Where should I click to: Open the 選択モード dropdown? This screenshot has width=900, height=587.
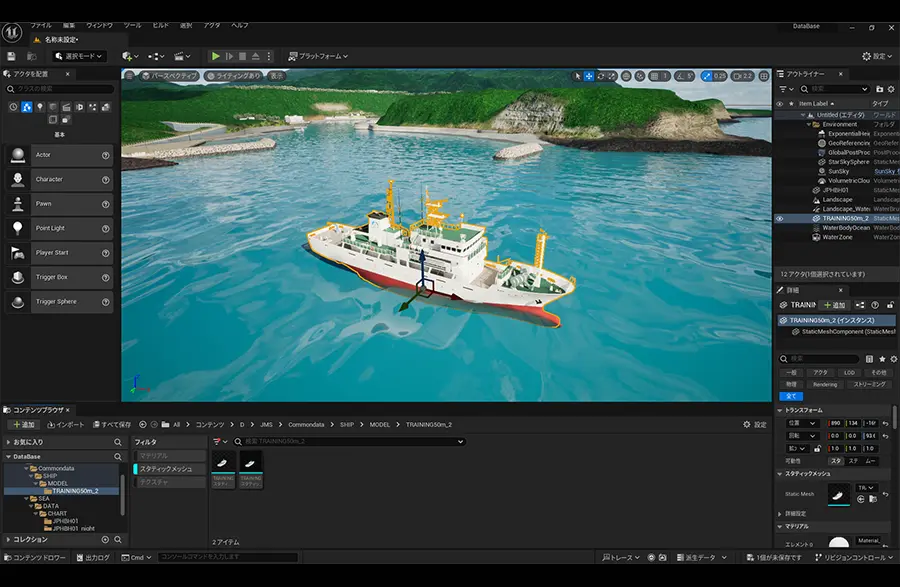pos(79,56)
